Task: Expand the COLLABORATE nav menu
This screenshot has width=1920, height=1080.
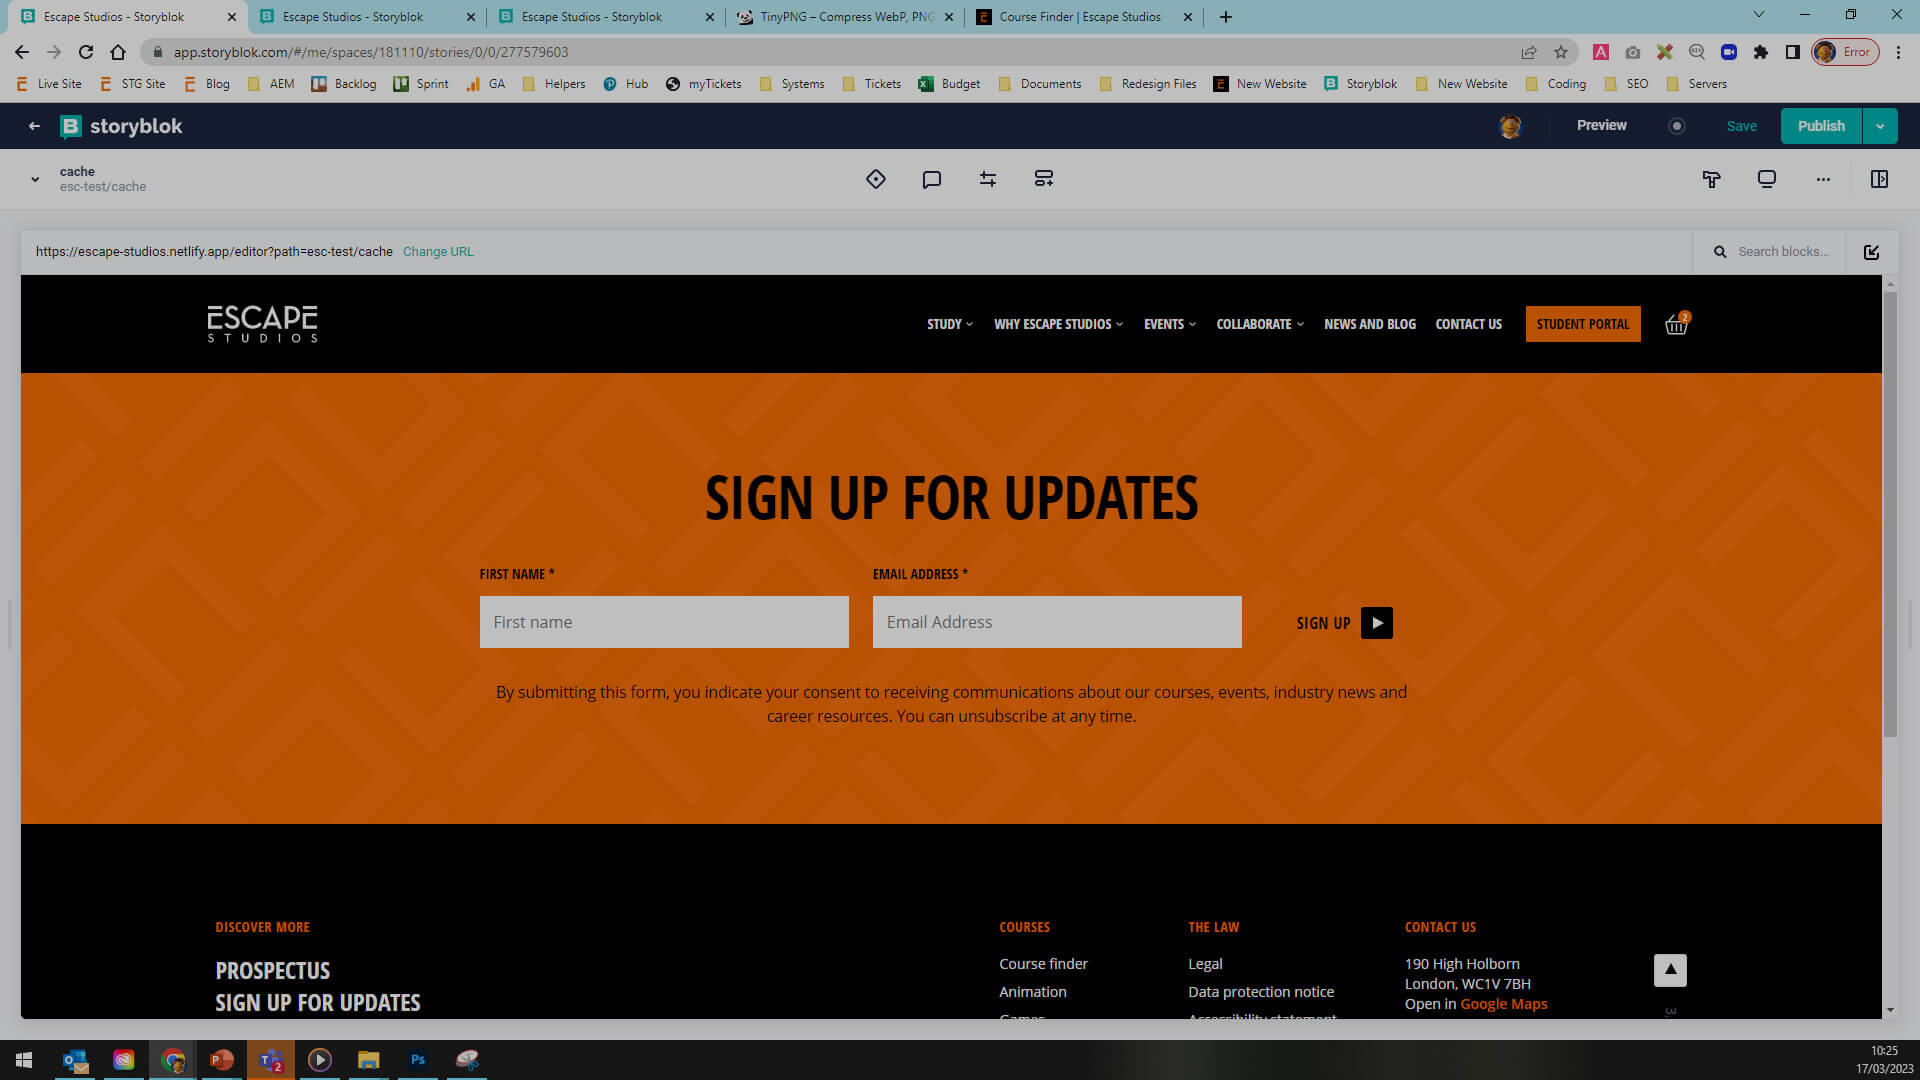Action: 1260,324
